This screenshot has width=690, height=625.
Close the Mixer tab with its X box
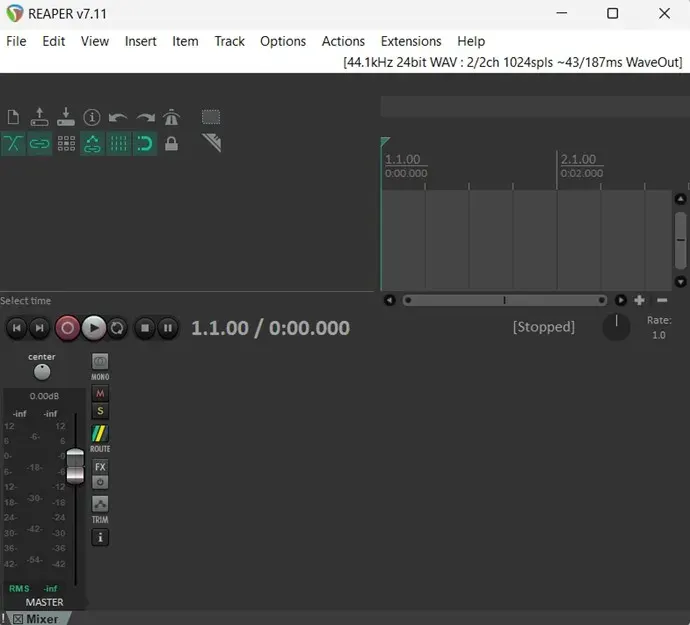[x=18, y=619]
